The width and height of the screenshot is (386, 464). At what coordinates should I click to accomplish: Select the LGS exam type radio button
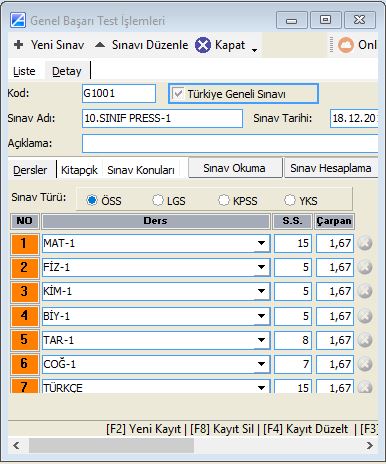158,200
